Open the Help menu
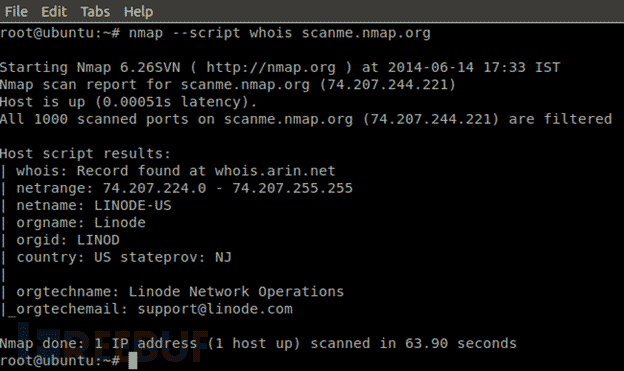The image size is (624, 371). pos(138,12)
